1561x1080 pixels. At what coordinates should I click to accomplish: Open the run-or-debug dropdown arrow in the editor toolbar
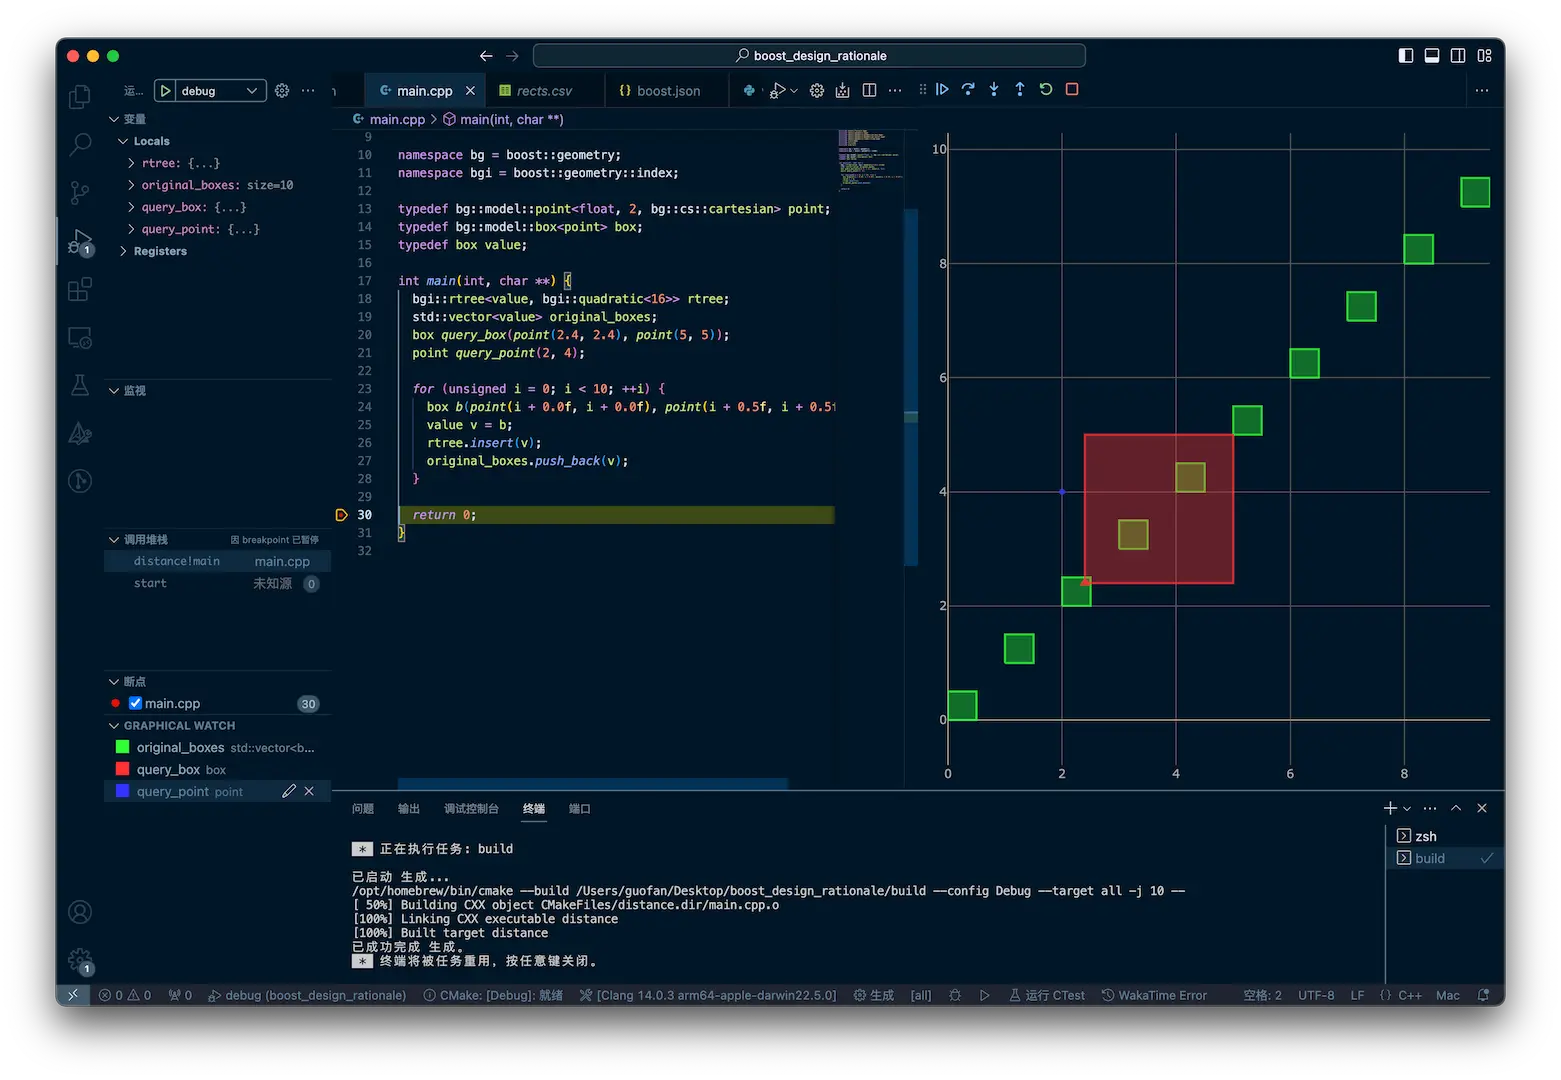tap(794, 91)
